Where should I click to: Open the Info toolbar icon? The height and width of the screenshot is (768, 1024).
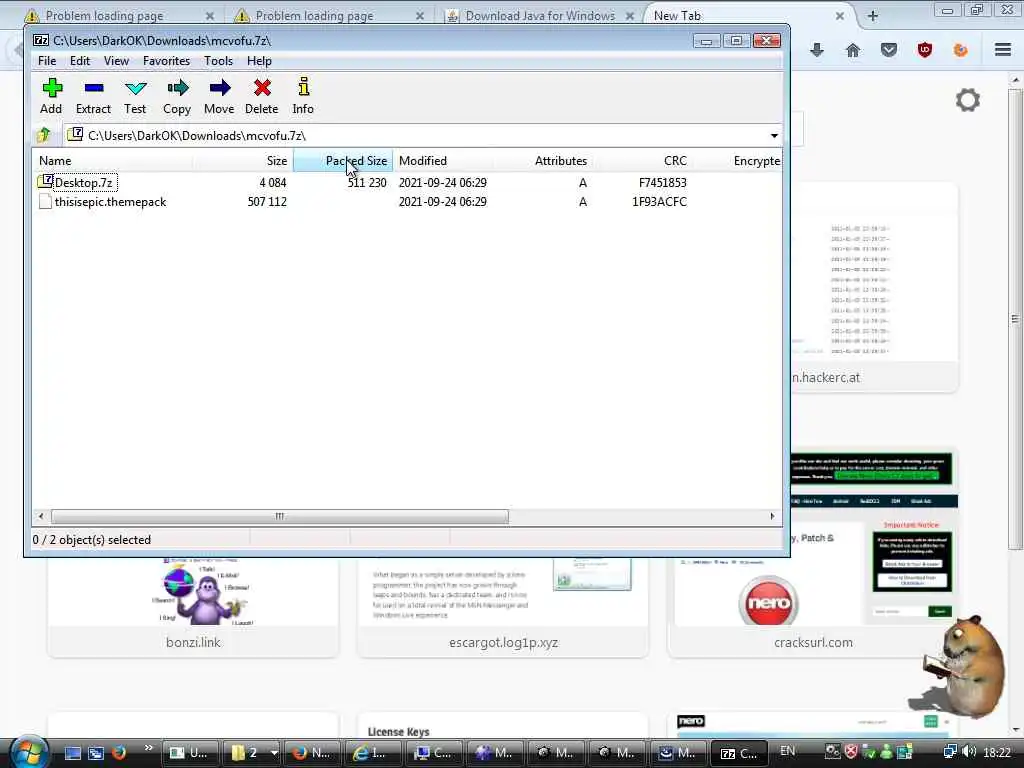tap(303, 97)
